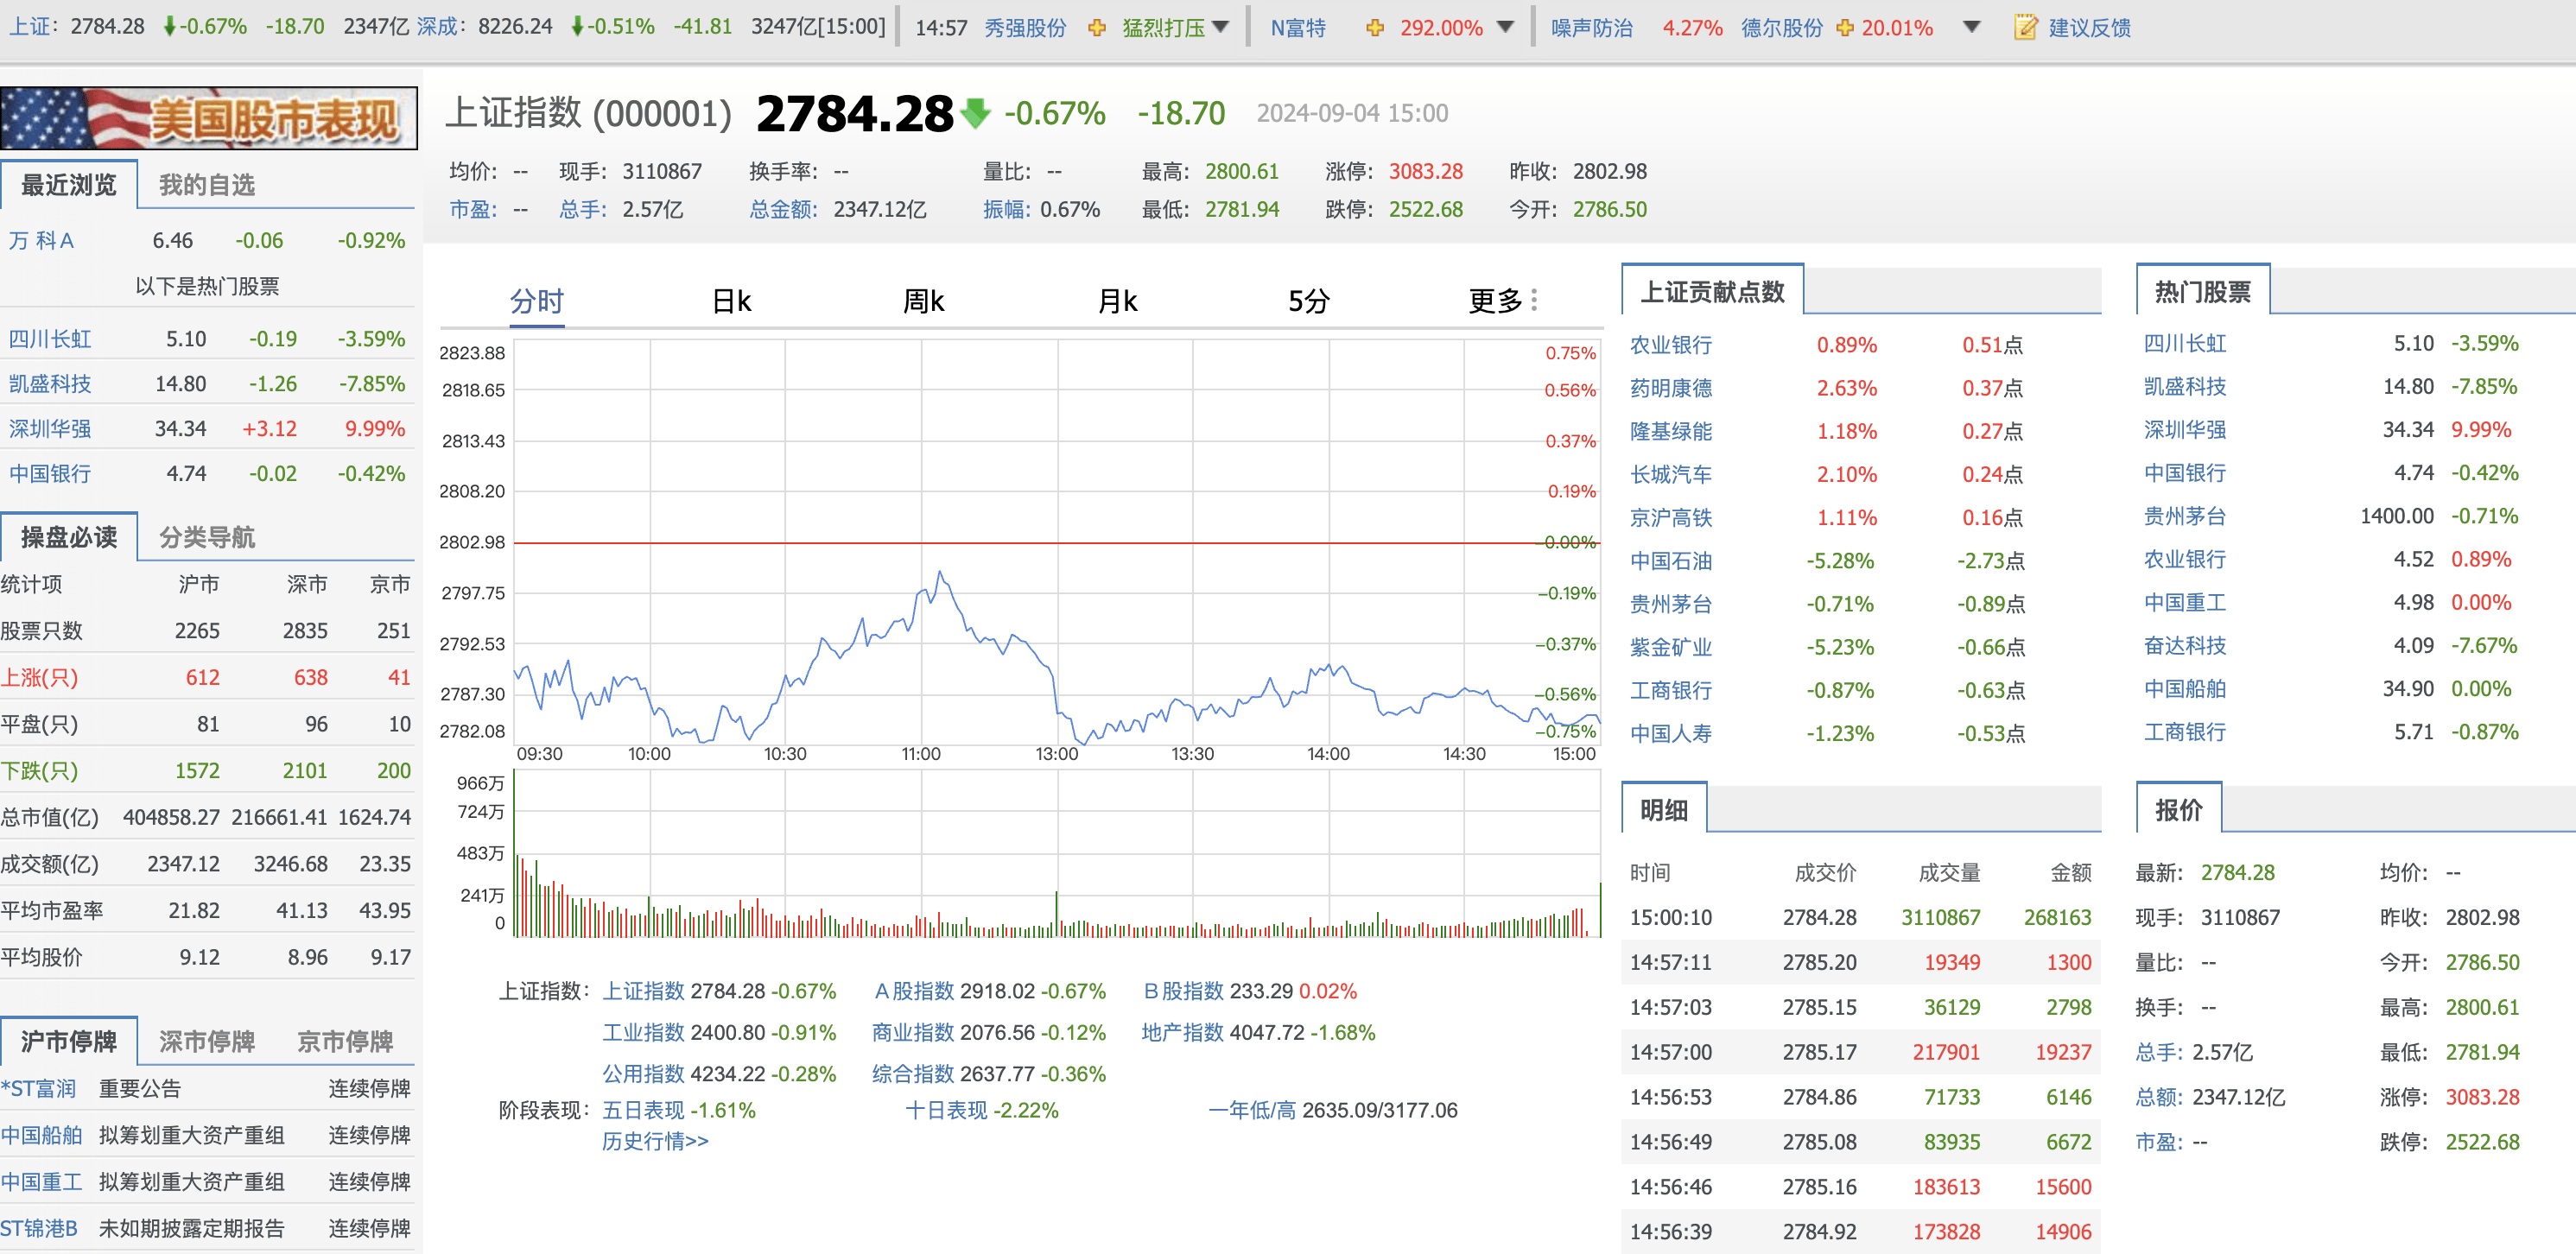Switch chart to 5分 view

tap(1308, 301)
